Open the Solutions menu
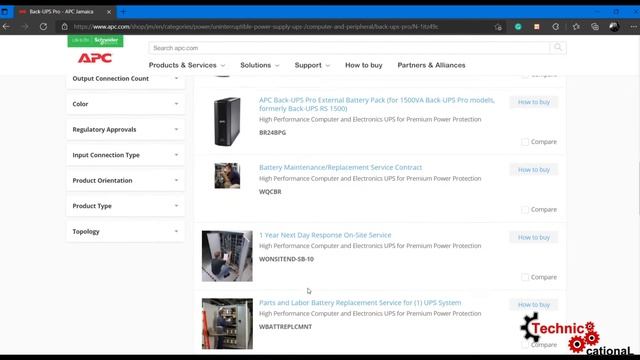Viewport: 640px width, 360px height. (260, 65)
